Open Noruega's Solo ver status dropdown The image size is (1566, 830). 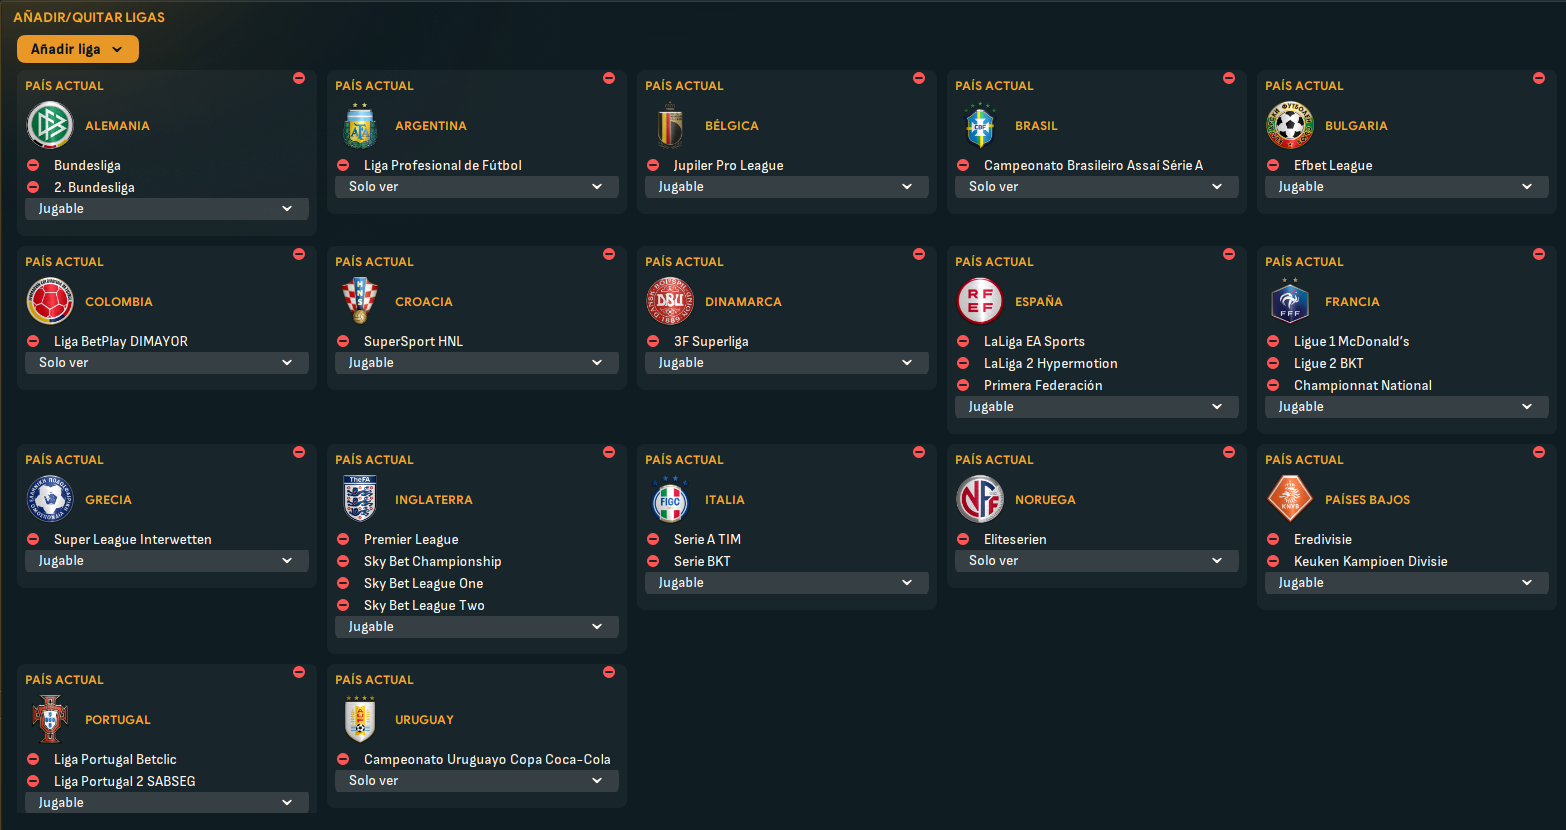pyautogui.click(x=1097, y=561)
